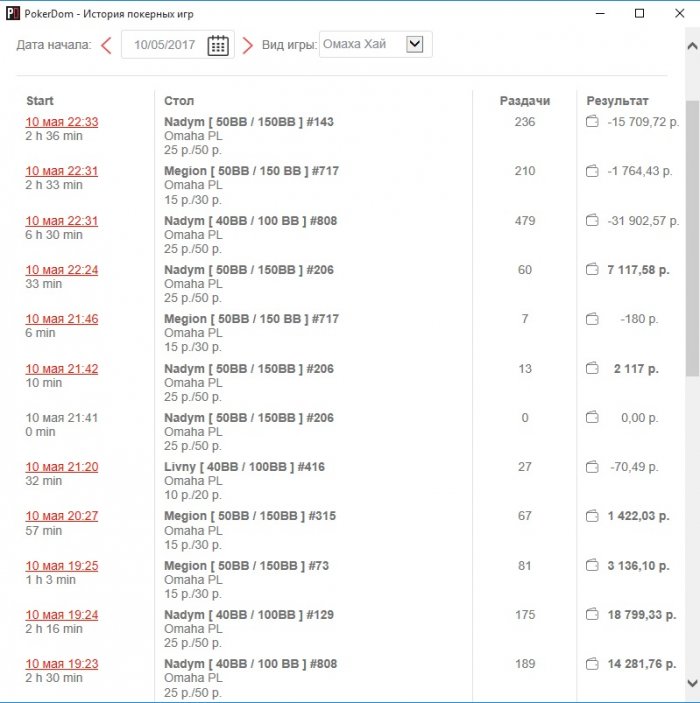Open session link 10 мая 22:24
This screenshot has height=703, width=700.
click(x=62, y=270)
